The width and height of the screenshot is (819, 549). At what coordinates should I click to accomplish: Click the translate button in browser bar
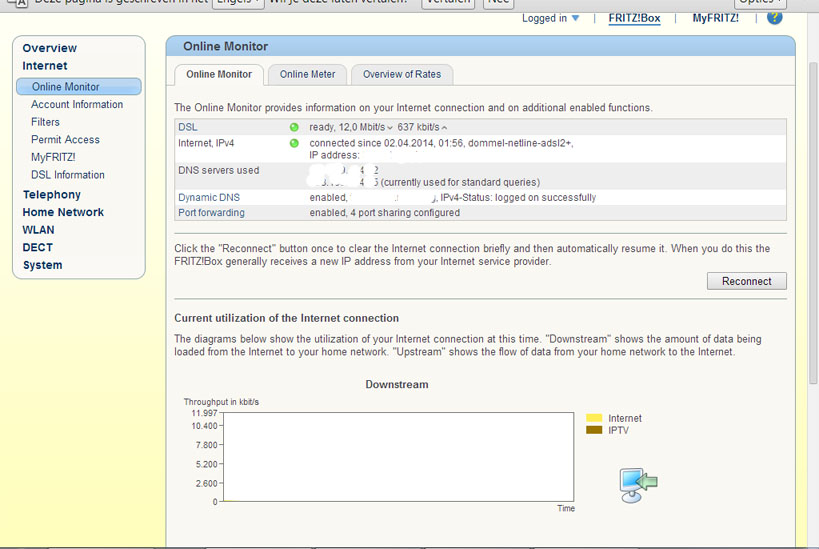[x=448, y=3]
